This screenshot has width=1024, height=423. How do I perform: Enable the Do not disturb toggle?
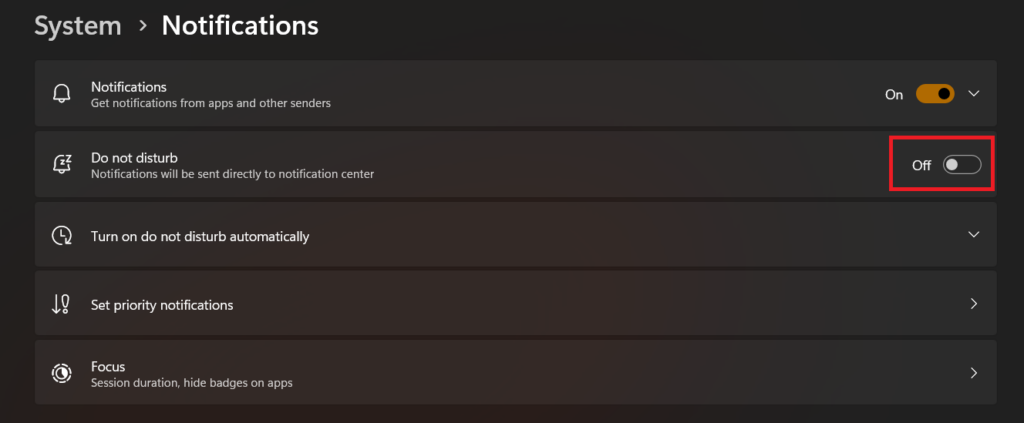(962, 165)
